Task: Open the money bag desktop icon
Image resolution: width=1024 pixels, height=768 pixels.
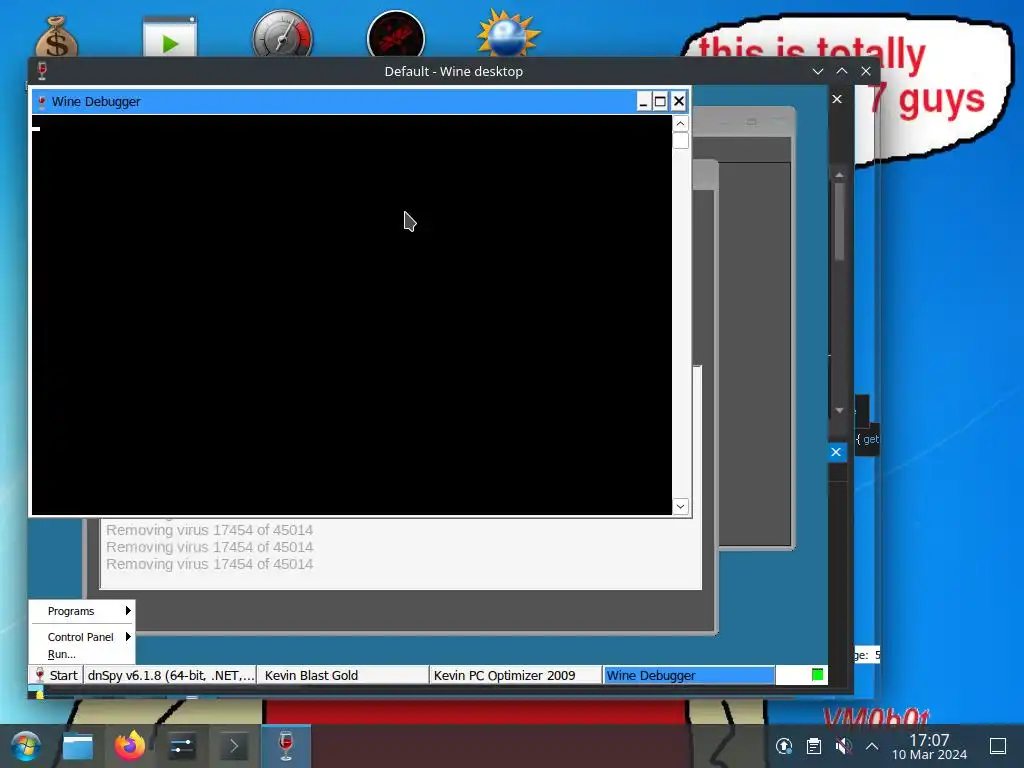Action: point(57,37)
